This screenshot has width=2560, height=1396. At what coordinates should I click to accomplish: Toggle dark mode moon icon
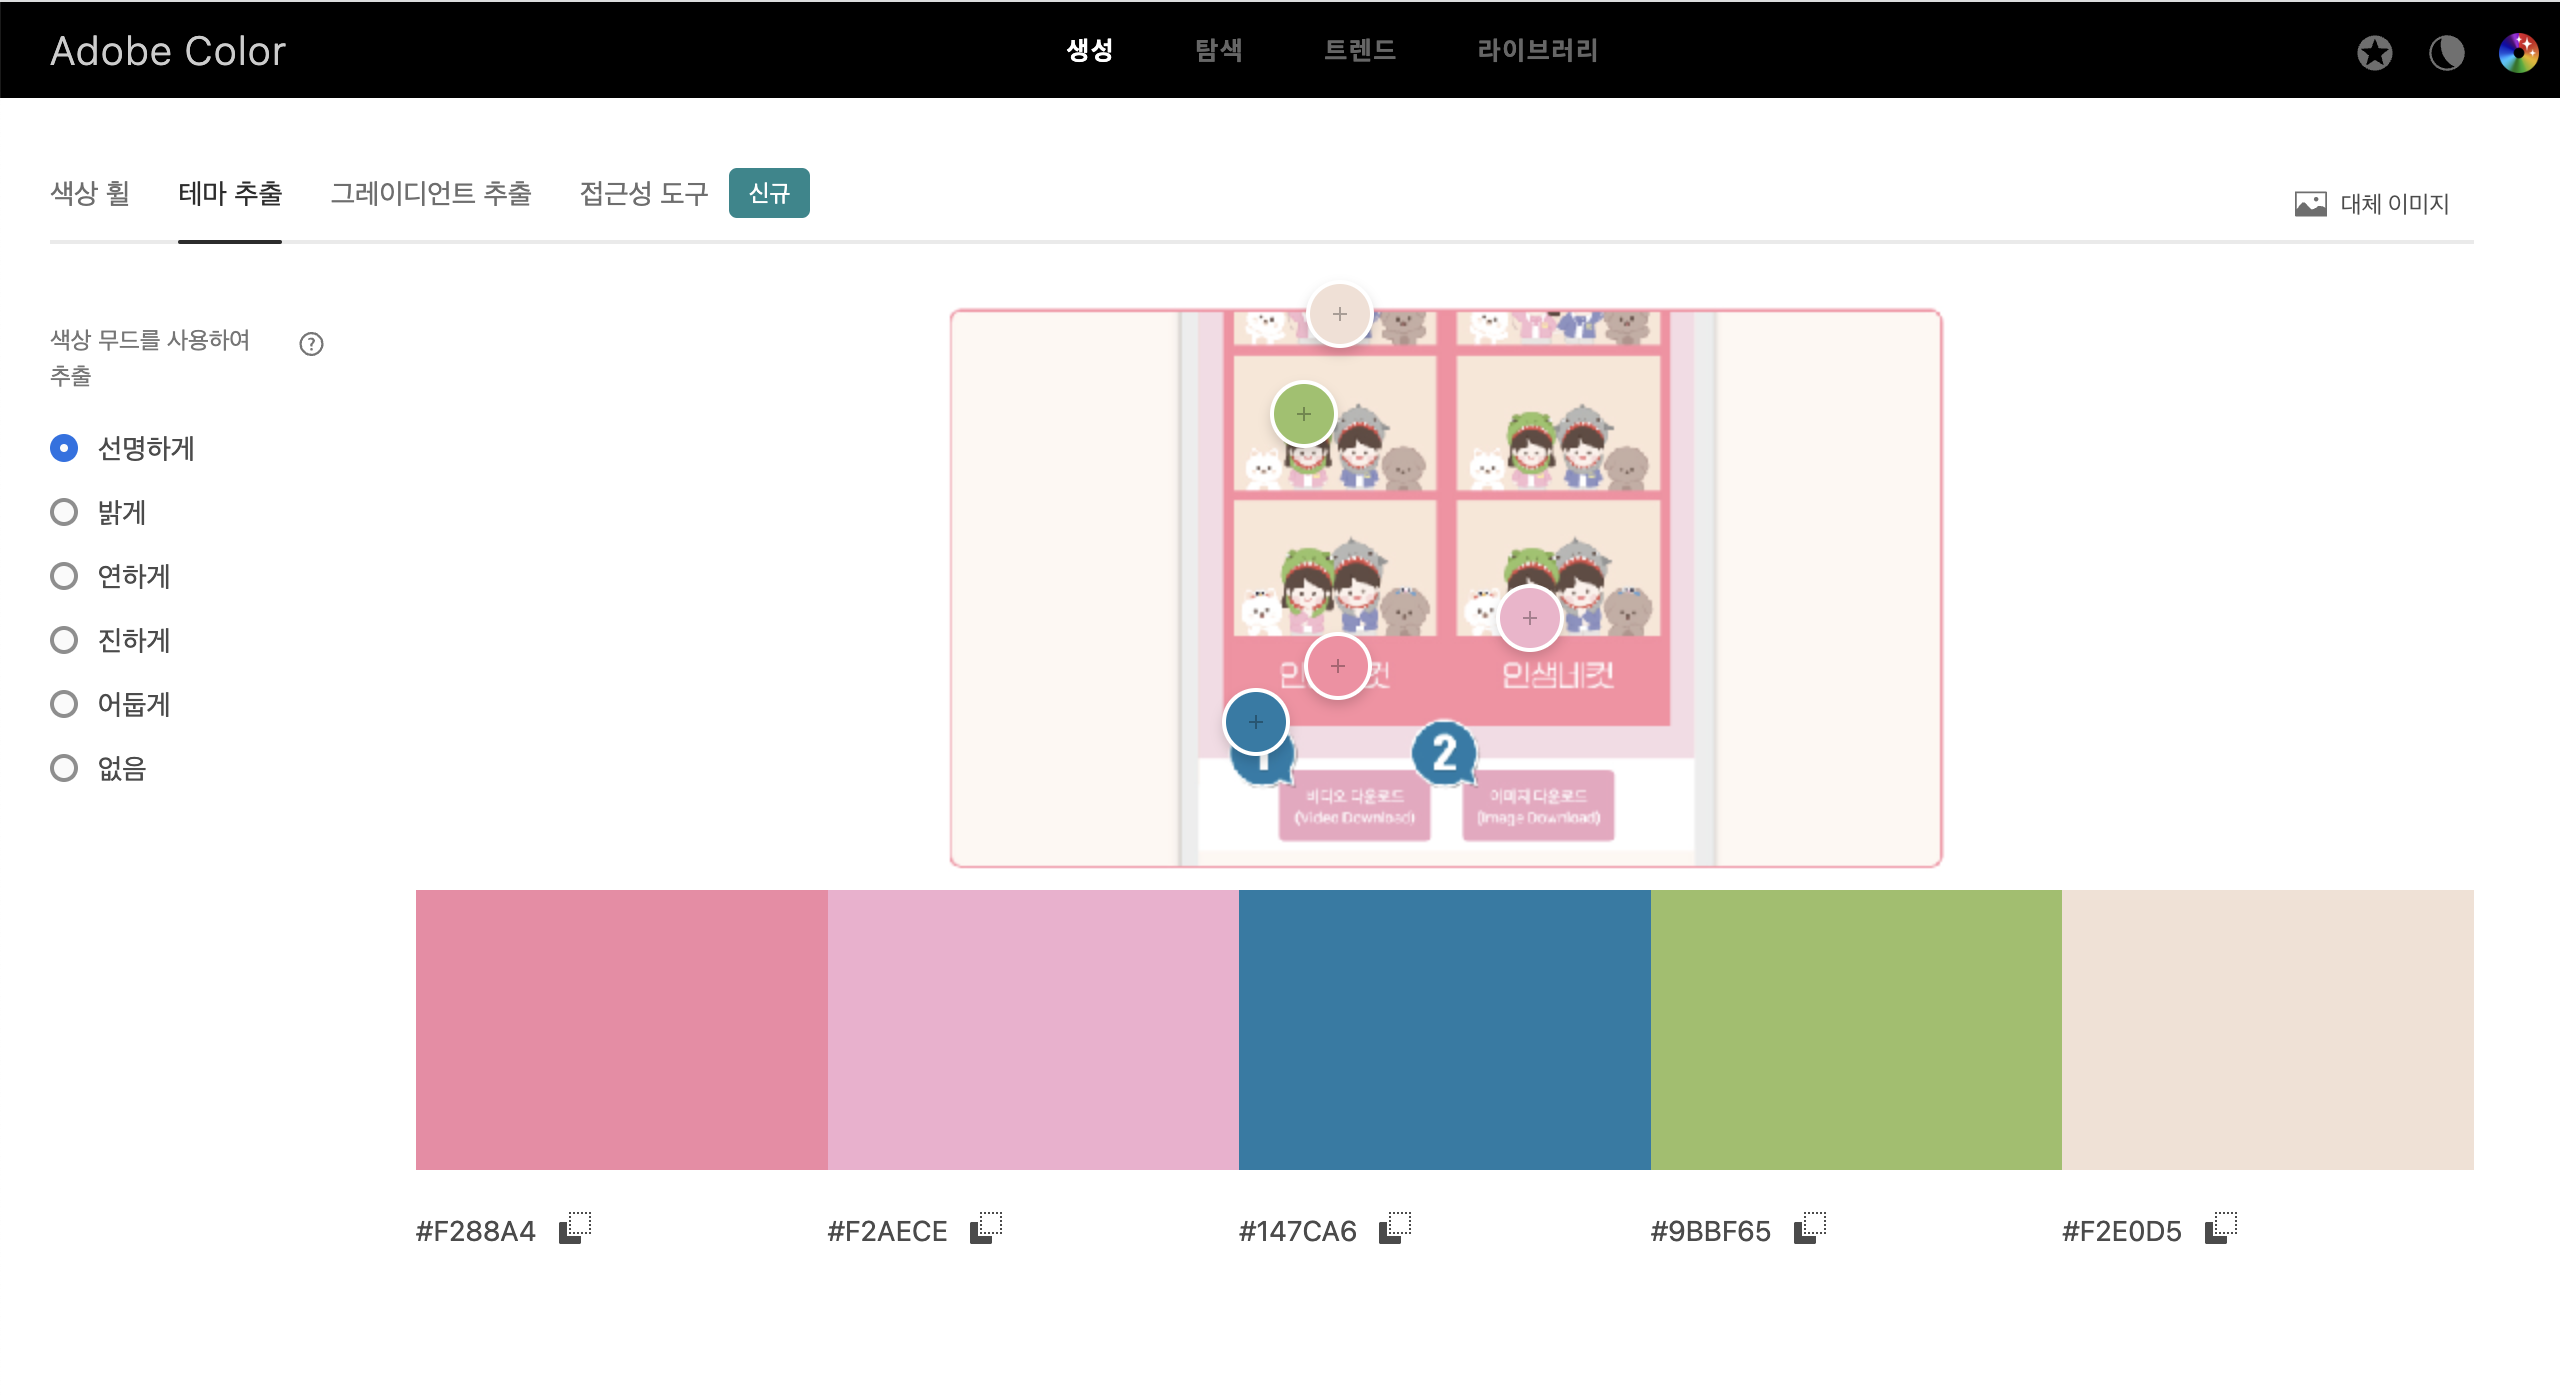[x=2446, y=52]
